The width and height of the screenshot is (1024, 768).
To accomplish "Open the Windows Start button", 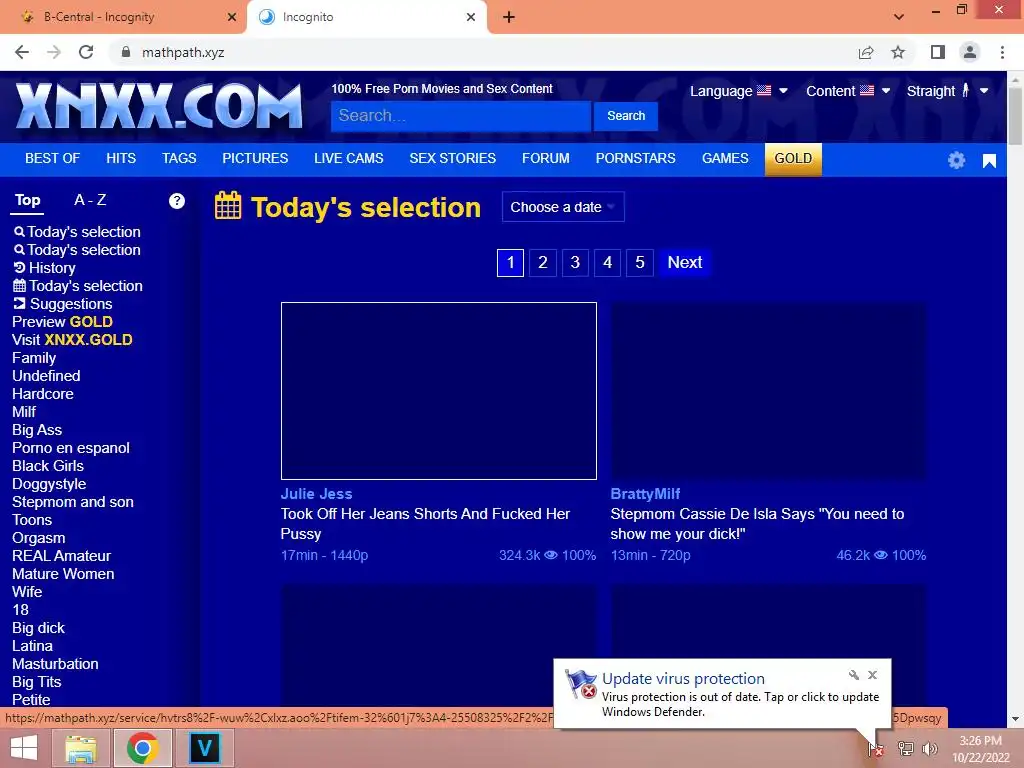I will click(x=24, y=748).
